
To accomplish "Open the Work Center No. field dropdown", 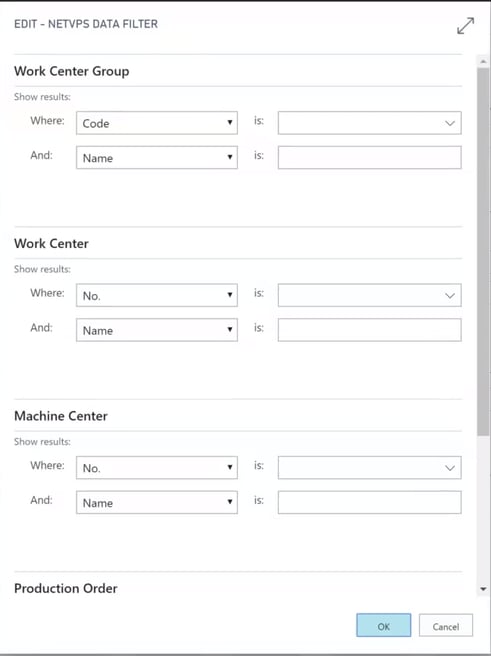I will pos(157,295).
